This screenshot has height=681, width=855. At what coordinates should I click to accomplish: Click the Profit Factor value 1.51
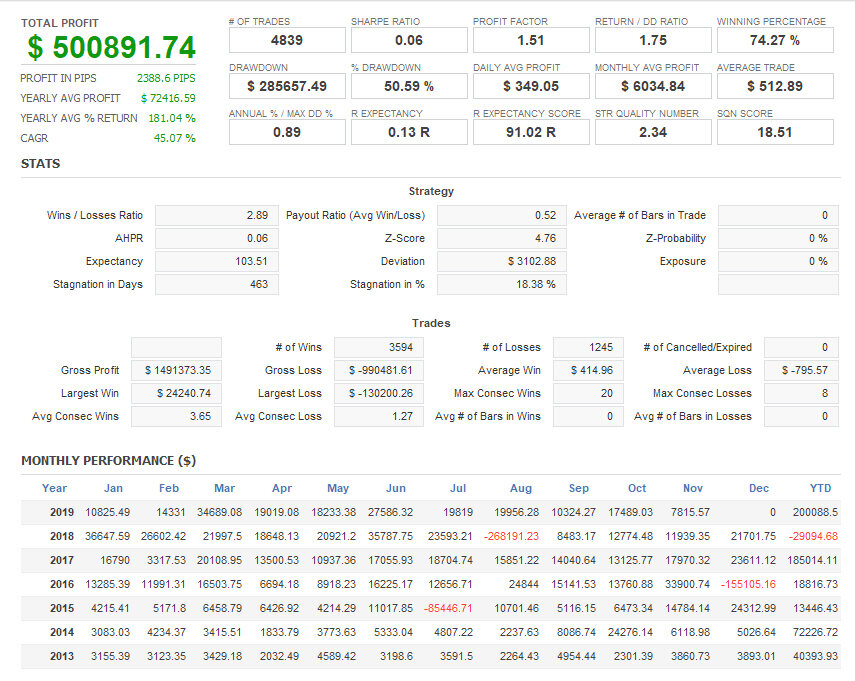(x=531, y=40)
